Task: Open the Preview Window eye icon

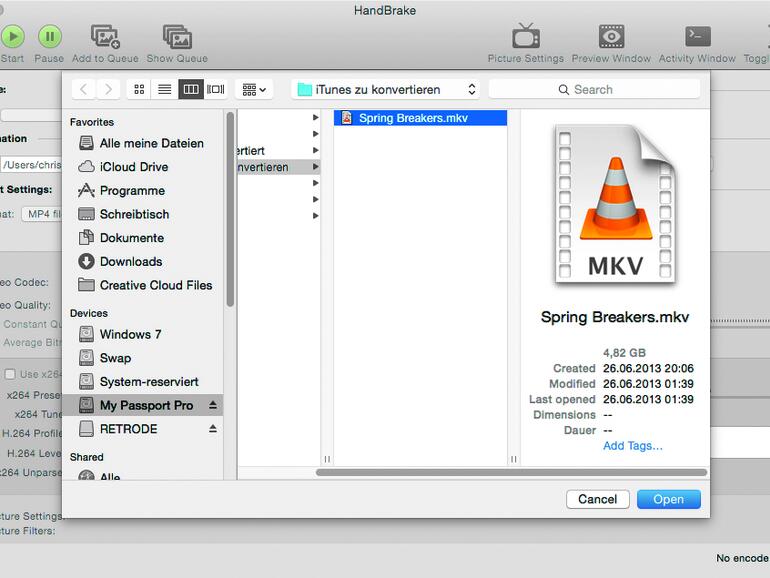Action: (611, 37)
